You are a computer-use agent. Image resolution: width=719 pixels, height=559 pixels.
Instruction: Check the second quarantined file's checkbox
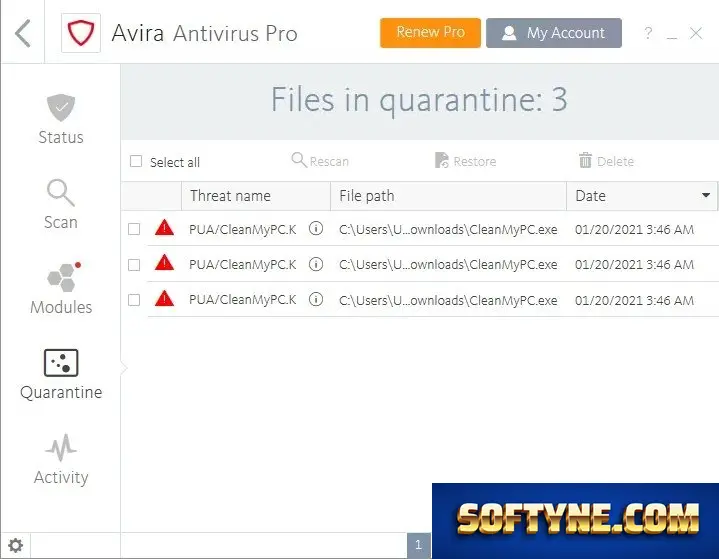(134, 265)
